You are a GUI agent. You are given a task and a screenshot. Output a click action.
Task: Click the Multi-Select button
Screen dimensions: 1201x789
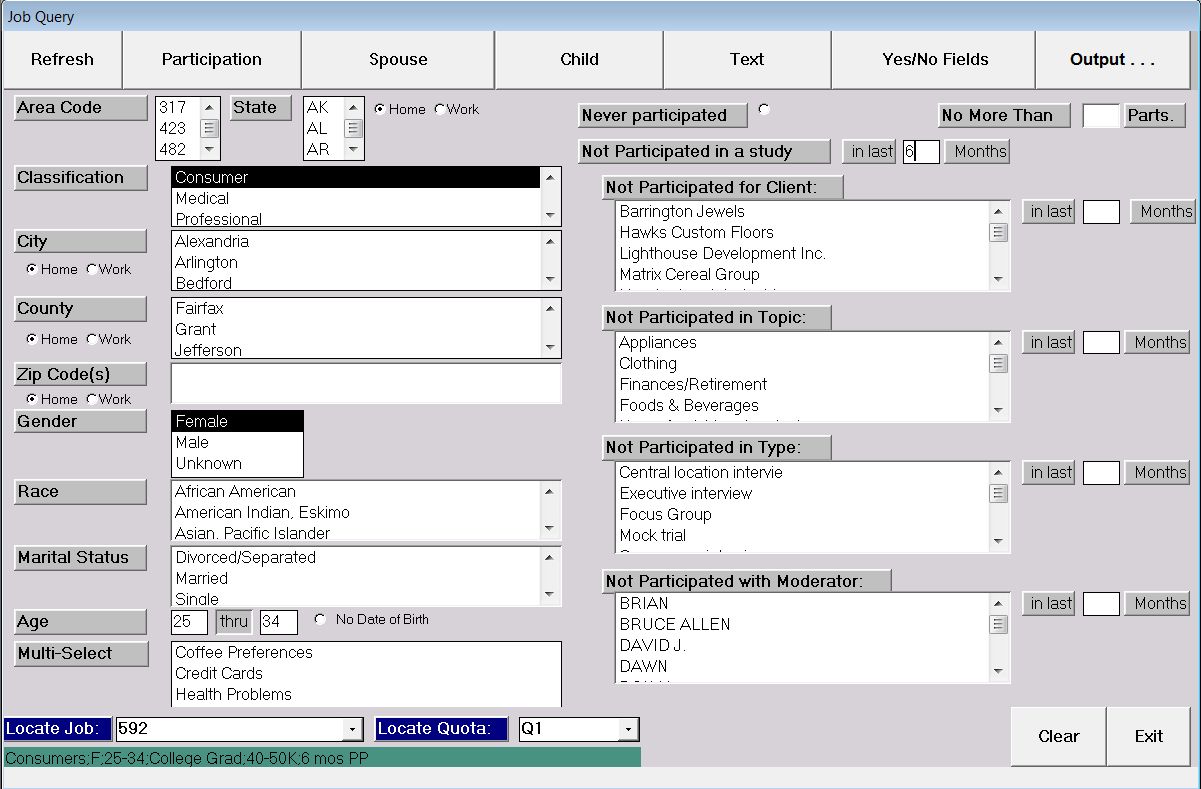[x=81, y=654]
